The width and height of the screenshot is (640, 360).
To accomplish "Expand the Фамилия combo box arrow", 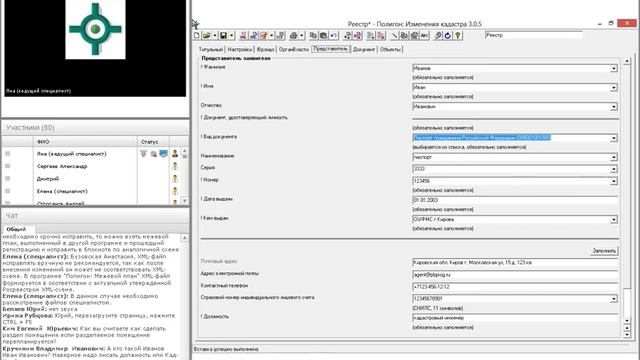I will click(613, 69).
